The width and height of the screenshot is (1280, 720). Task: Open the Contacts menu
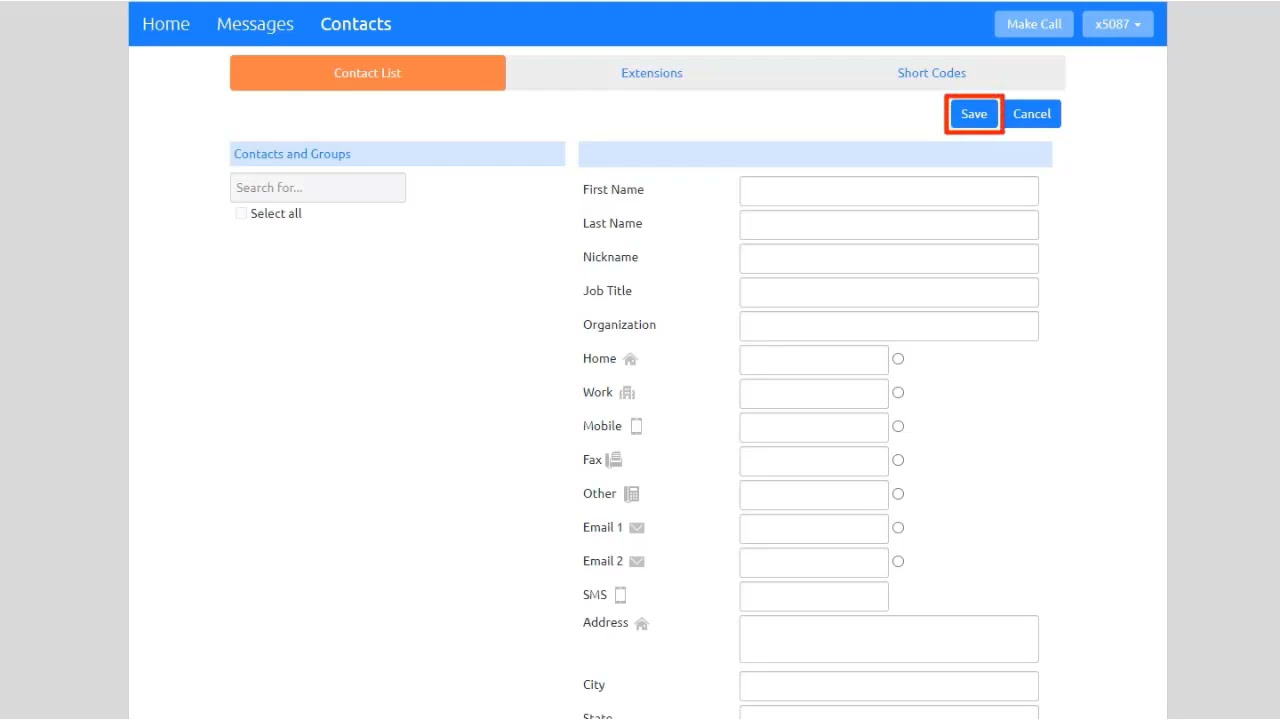point(356,24)
